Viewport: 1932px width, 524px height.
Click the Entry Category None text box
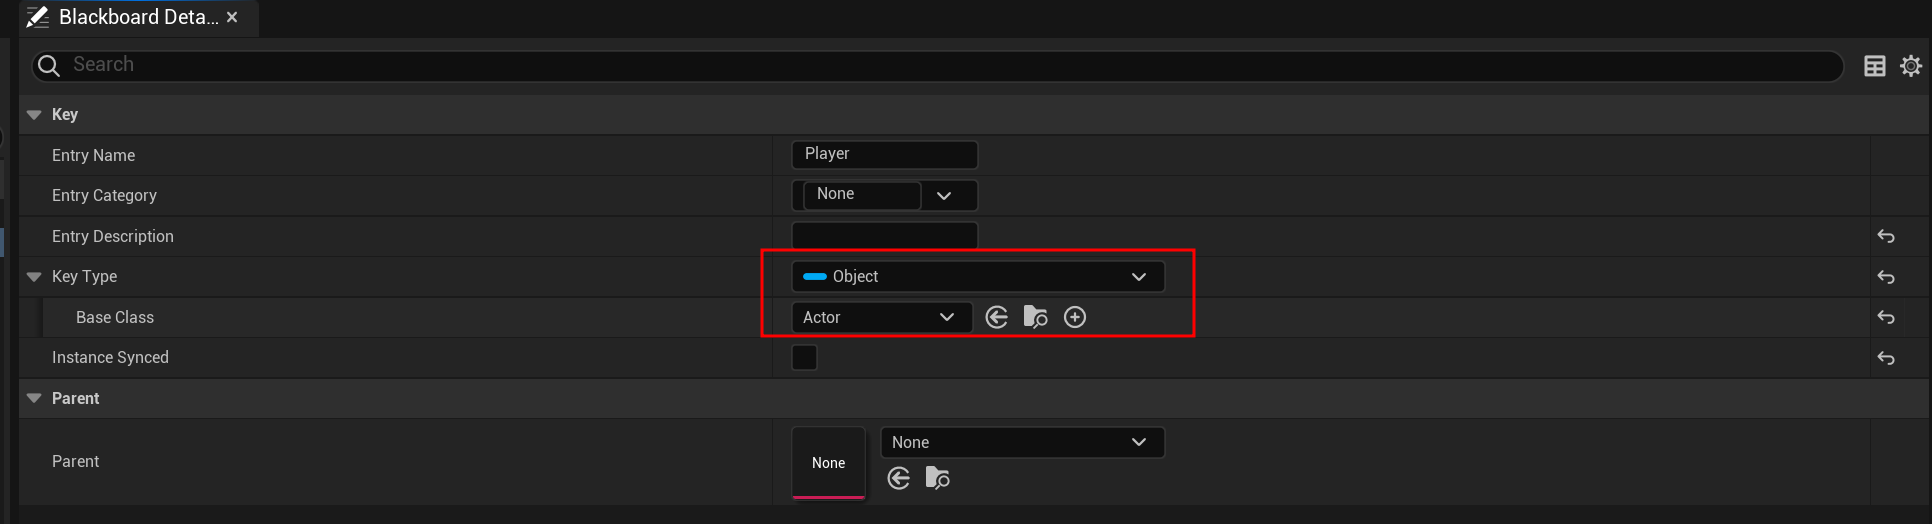coord(862,195)
